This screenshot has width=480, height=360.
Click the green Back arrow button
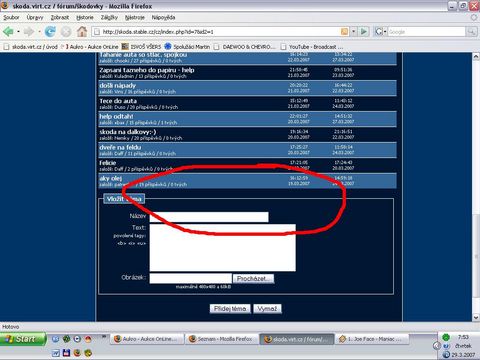8,32
